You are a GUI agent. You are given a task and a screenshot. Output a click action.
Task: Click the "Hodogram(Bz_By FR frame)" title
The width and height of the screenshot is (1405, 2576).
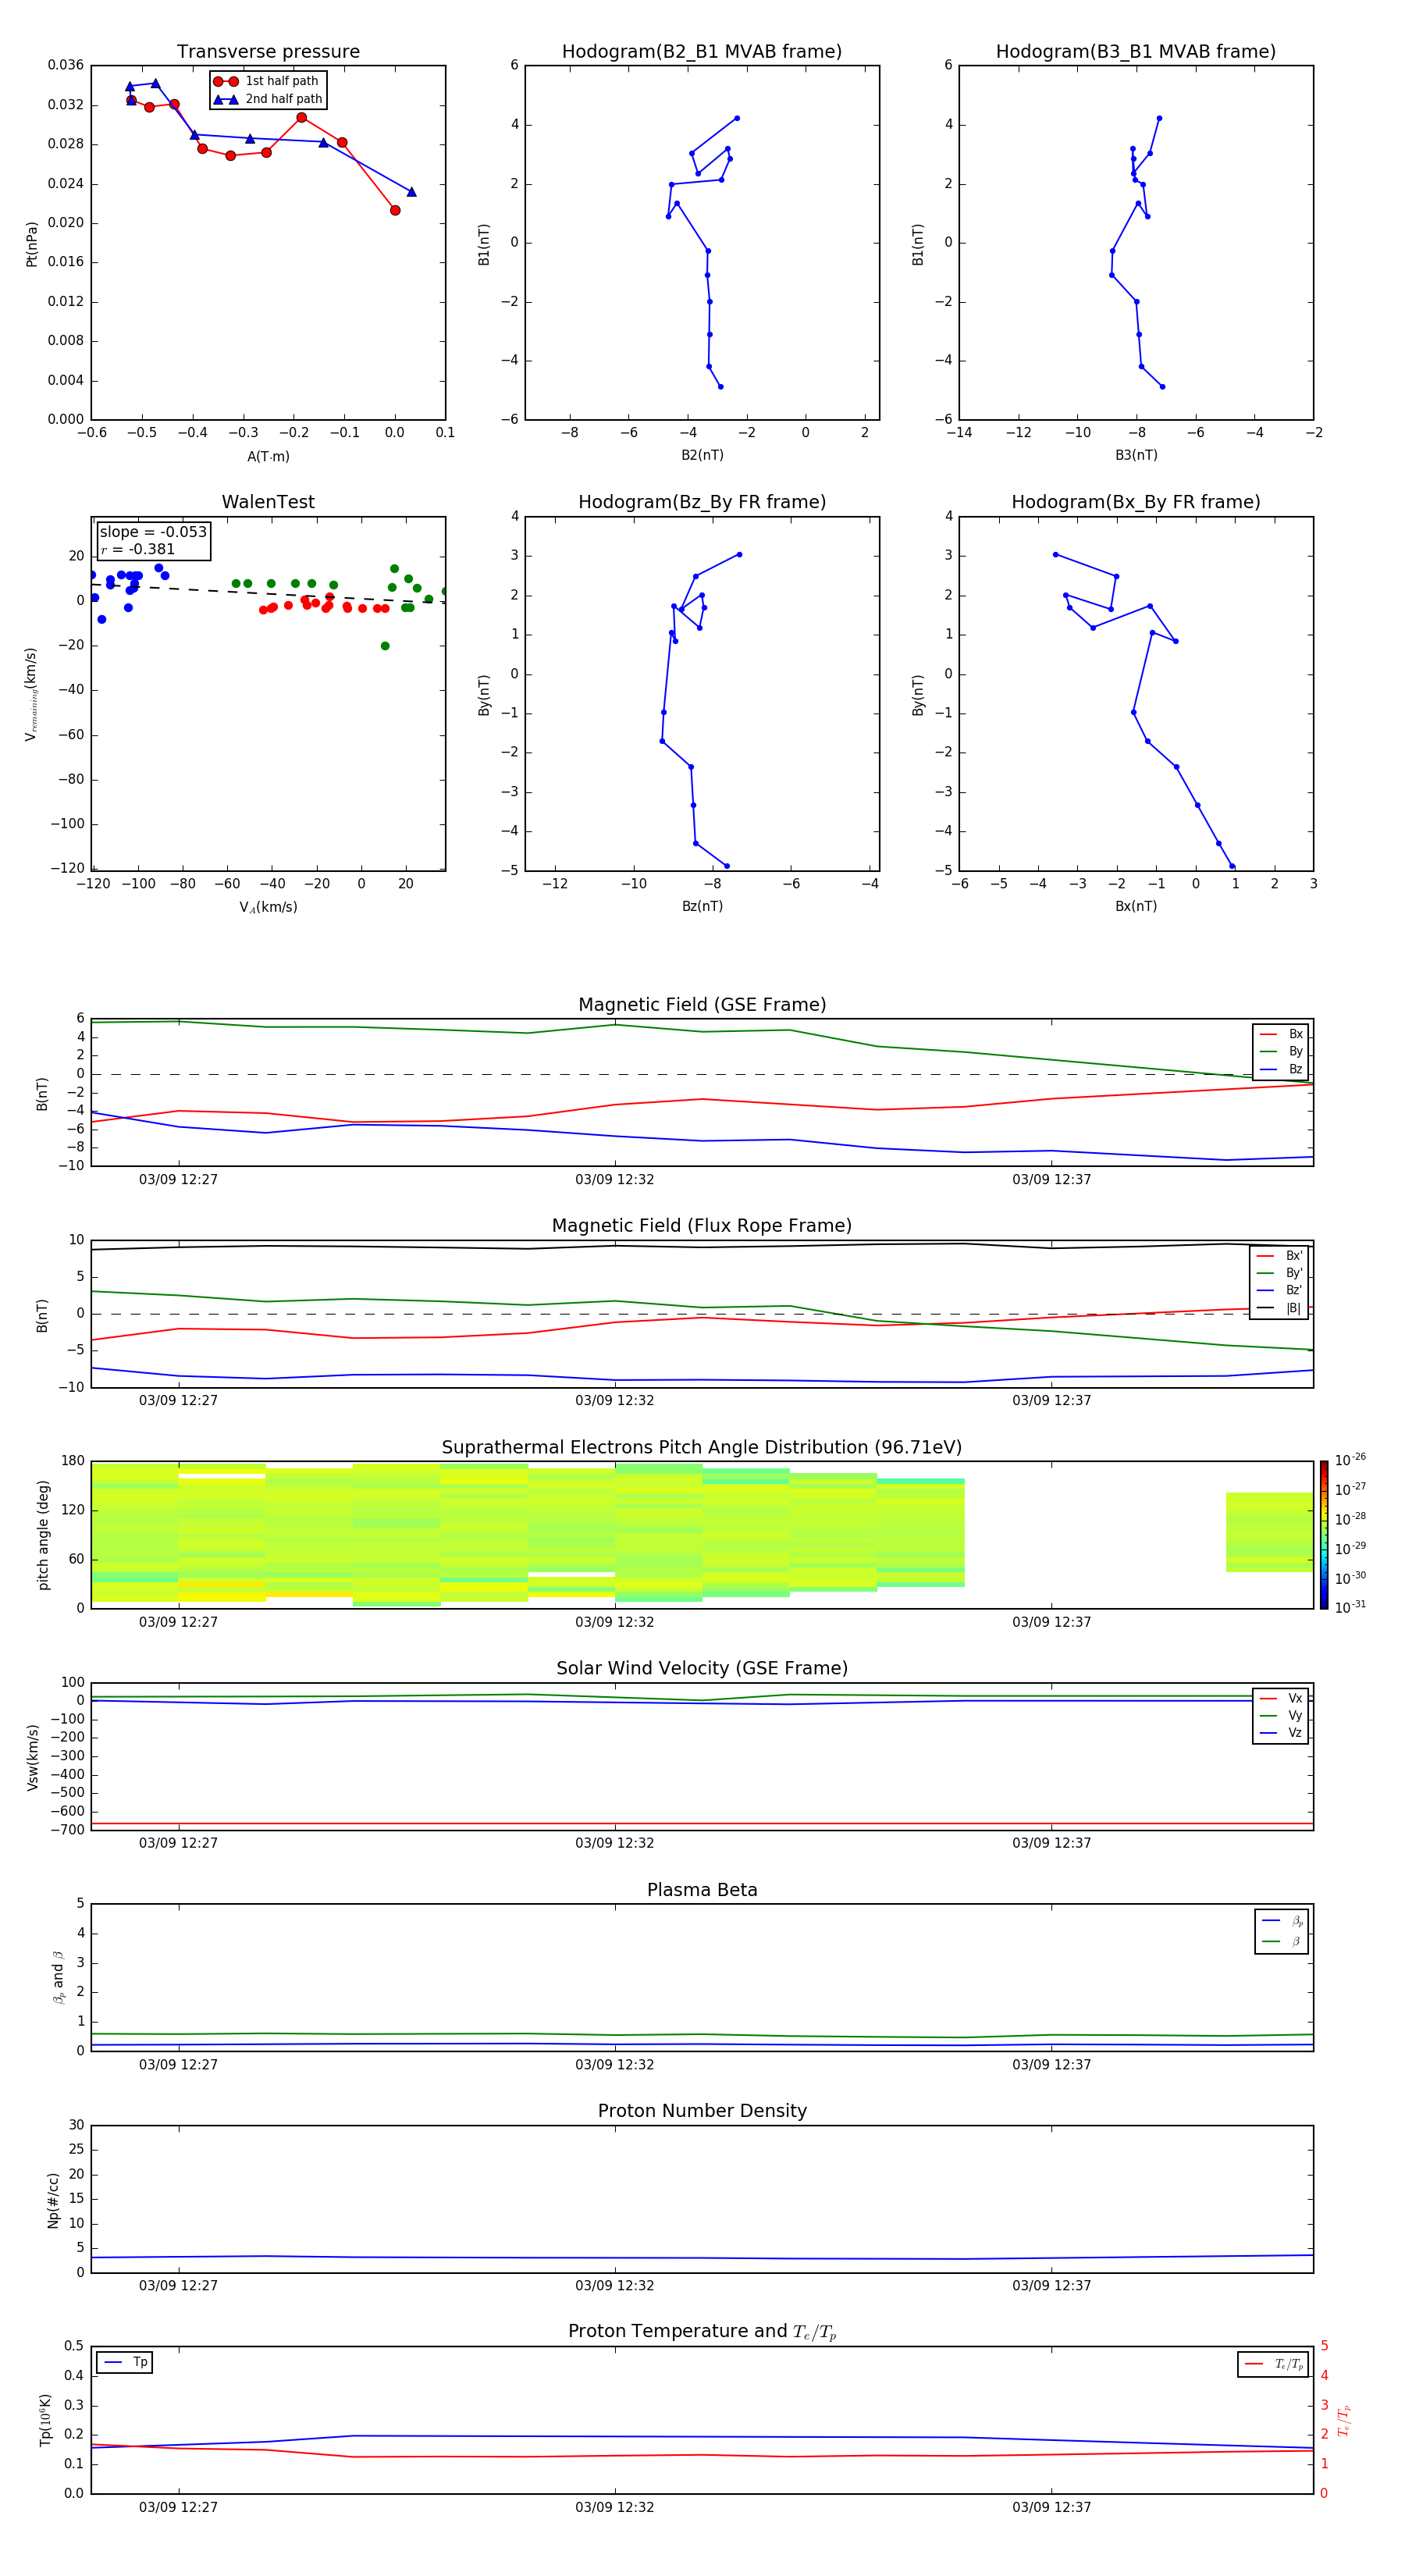(702, 502)
